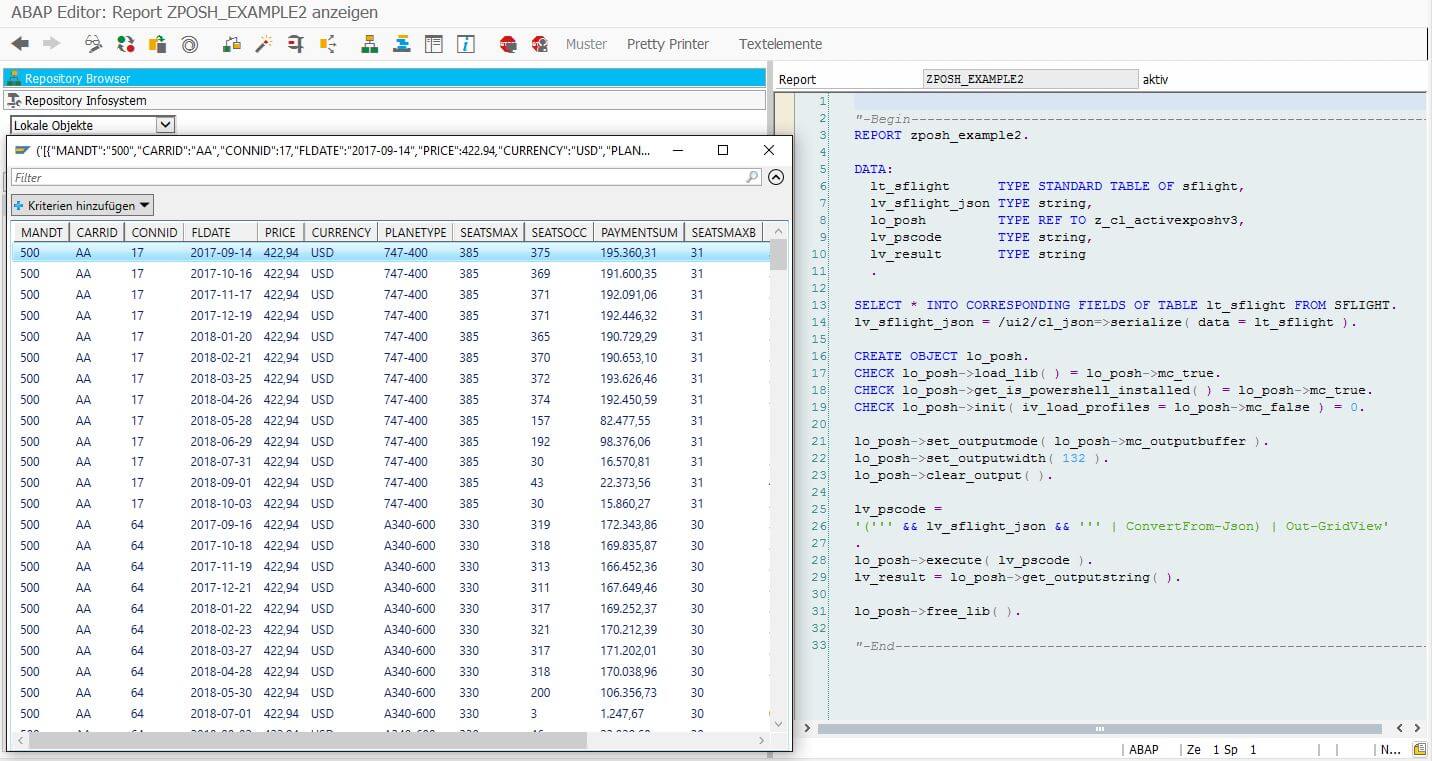1432x761 pixels.
Task: Click into the Filter text field
Action: [x=380, y=177]
